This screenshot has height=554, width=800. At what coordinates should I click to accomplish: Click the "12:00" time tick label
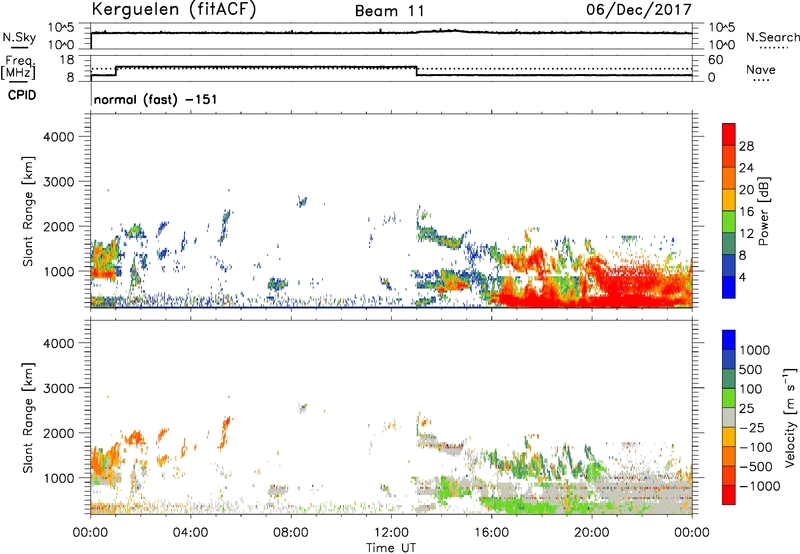click(x=391, y=533)
